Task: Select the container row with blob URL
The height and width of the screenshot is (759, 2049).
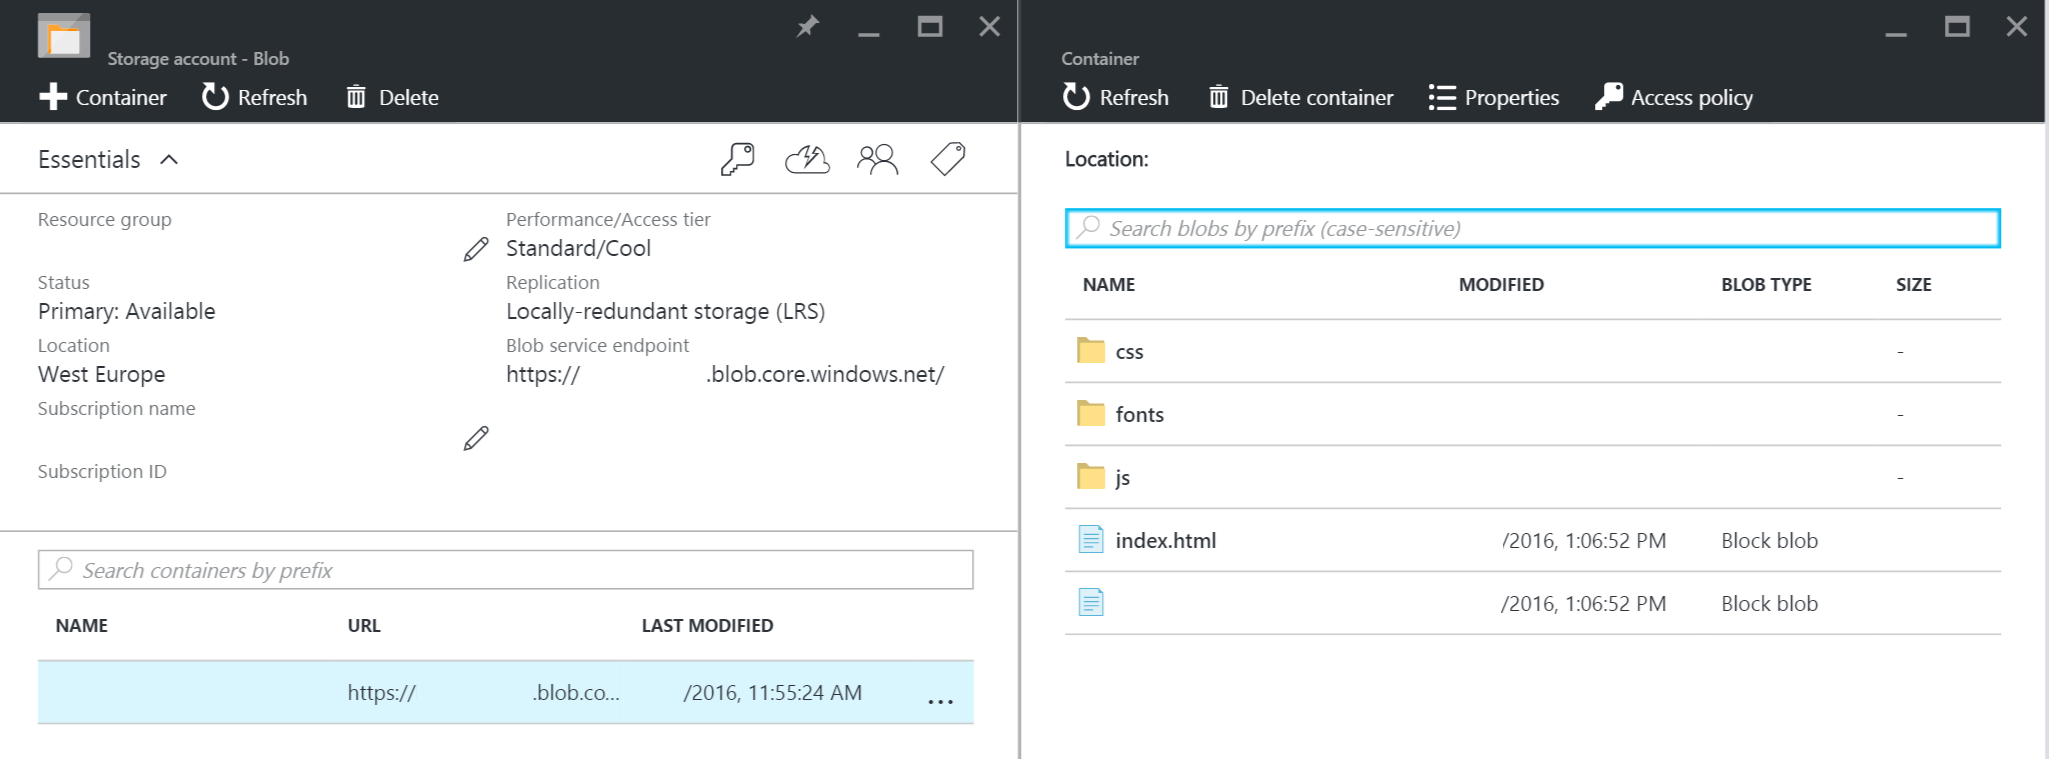Action: pyautogui.click(x=505, y=692)
